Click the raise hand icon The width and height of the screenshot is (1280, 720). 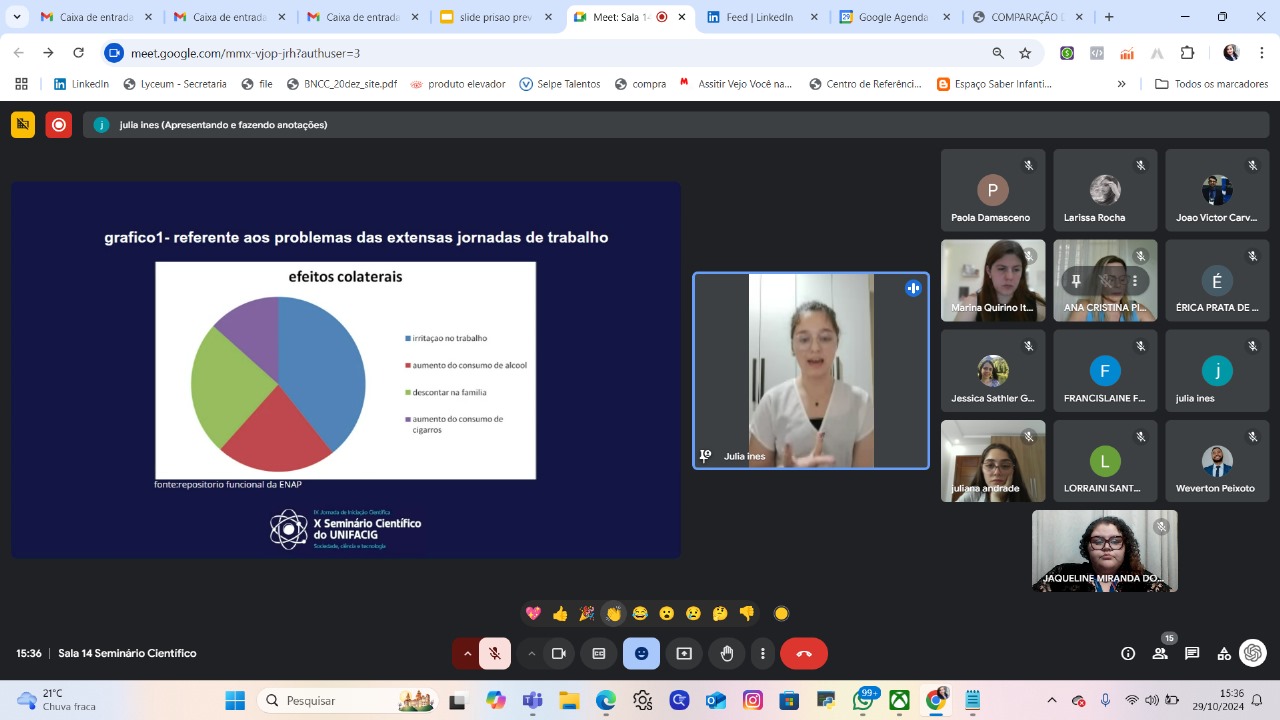click(x=727, y=653)
